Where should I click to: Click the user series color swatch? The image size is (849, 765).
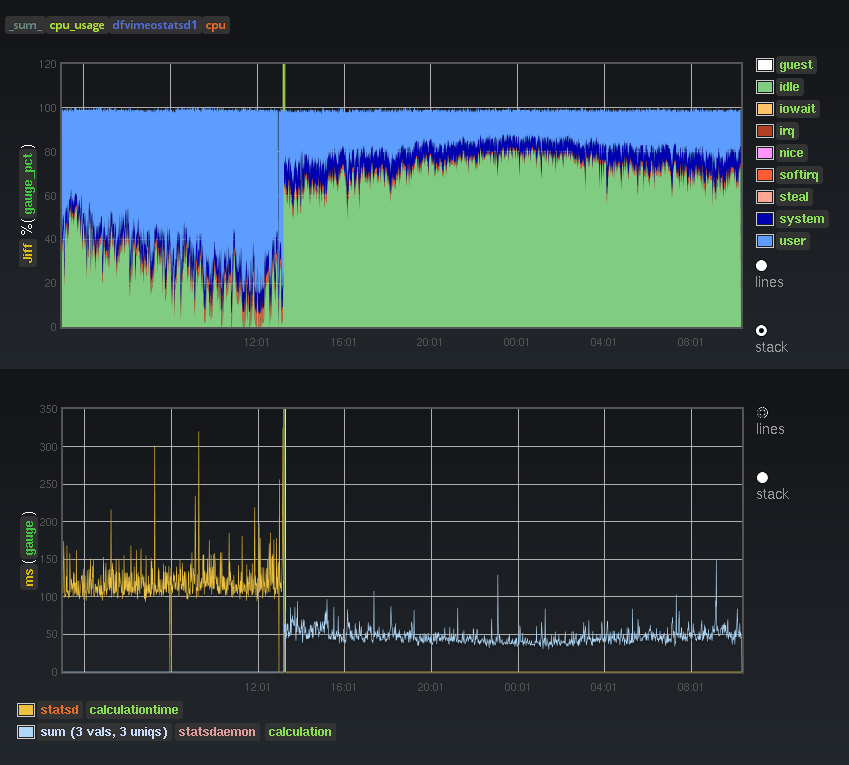(762, 240)
